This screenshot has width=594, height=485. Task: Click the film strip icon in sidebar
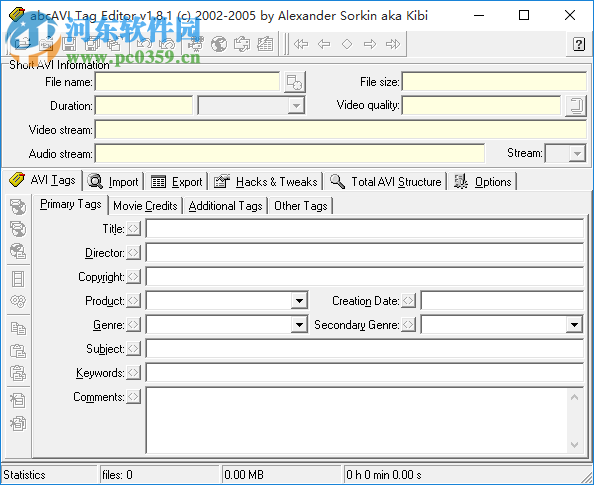click(x=18, y=279)
